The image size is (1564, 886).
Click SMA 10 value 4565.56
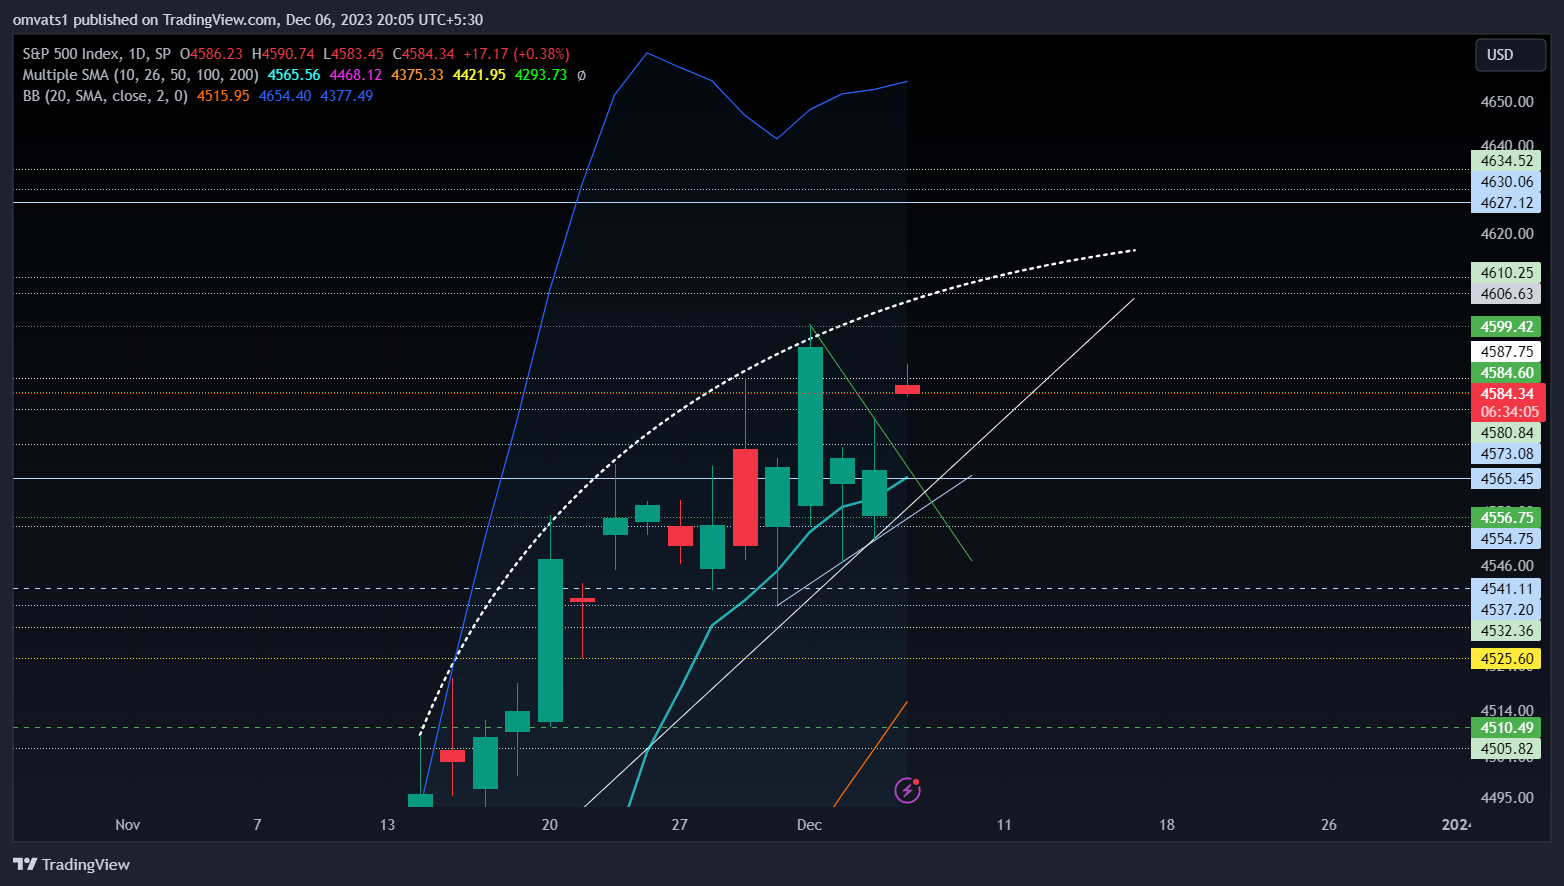[x=294, y=75]
